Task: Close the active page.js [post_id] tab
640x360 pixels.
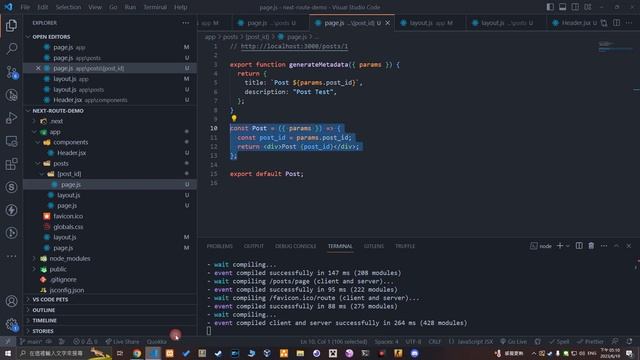Action: point(387,23)
